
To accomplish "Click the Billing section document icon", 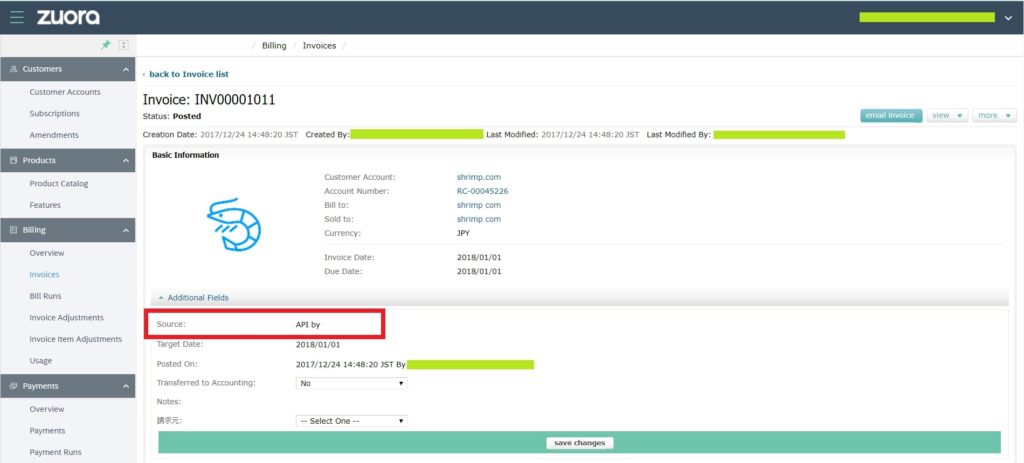I will (14, 231).
